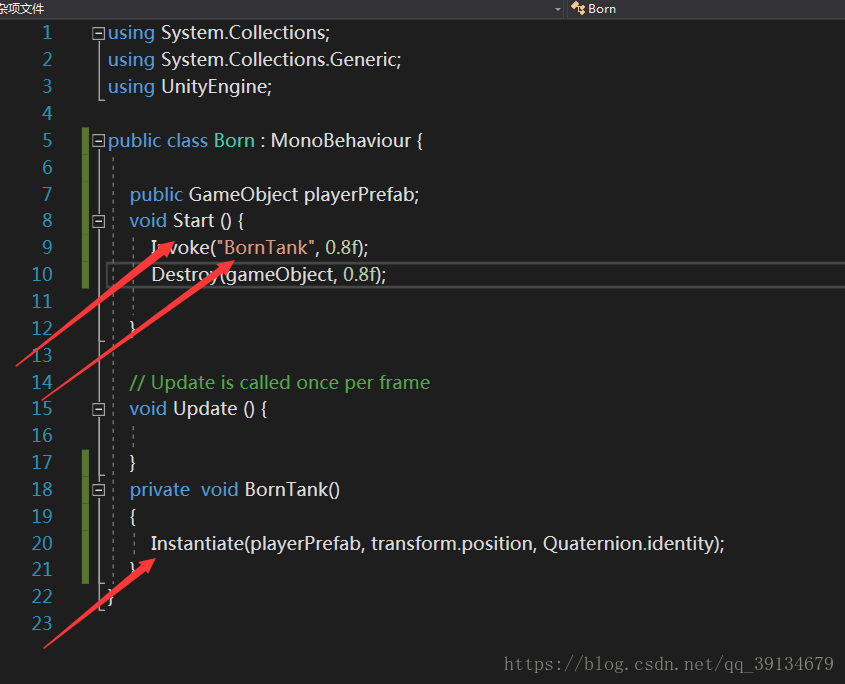Click on 'System.Collections;' in line 1

(246, 33)
